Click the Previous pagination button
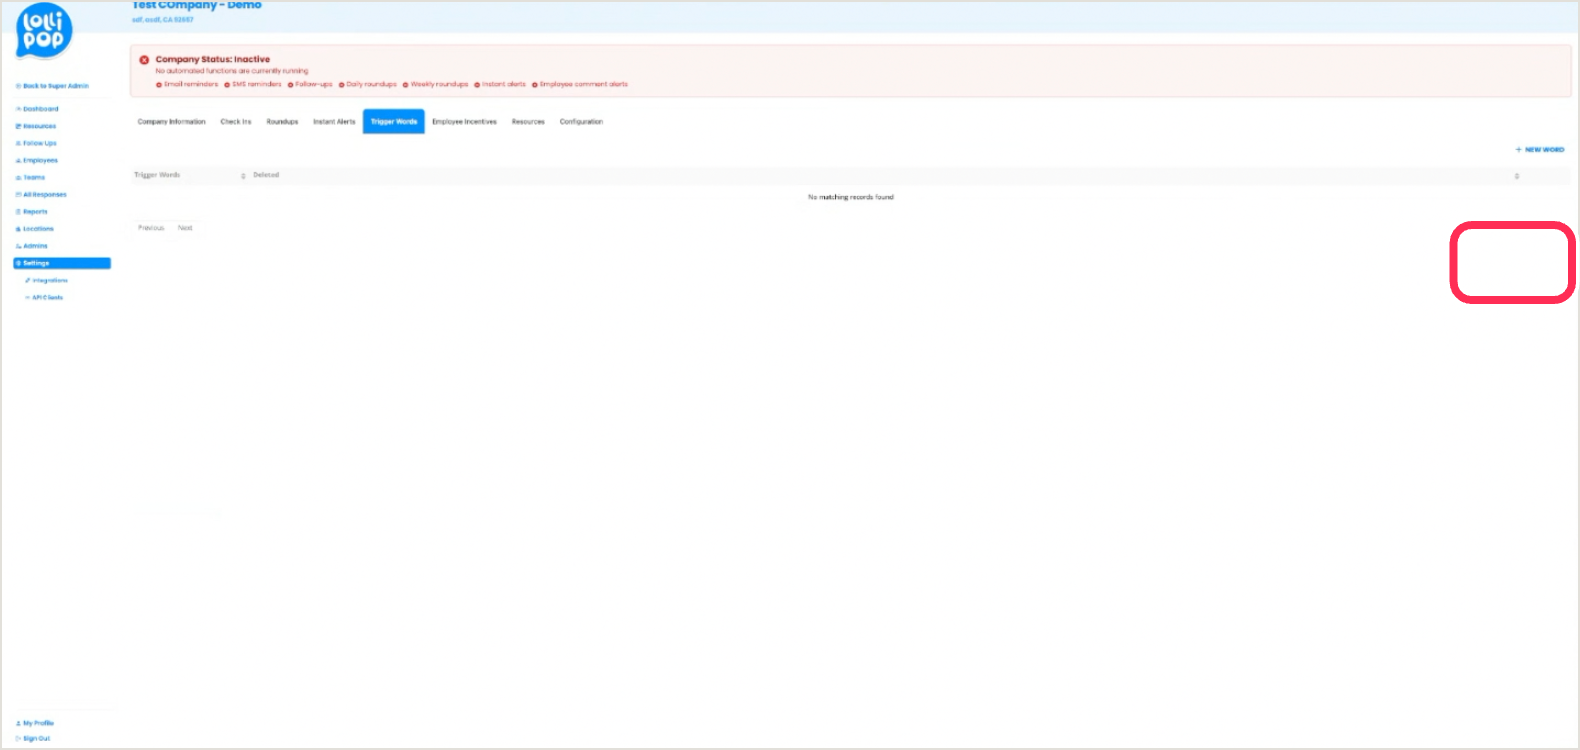Screen dimensions: 1580x750 [151, 228]
